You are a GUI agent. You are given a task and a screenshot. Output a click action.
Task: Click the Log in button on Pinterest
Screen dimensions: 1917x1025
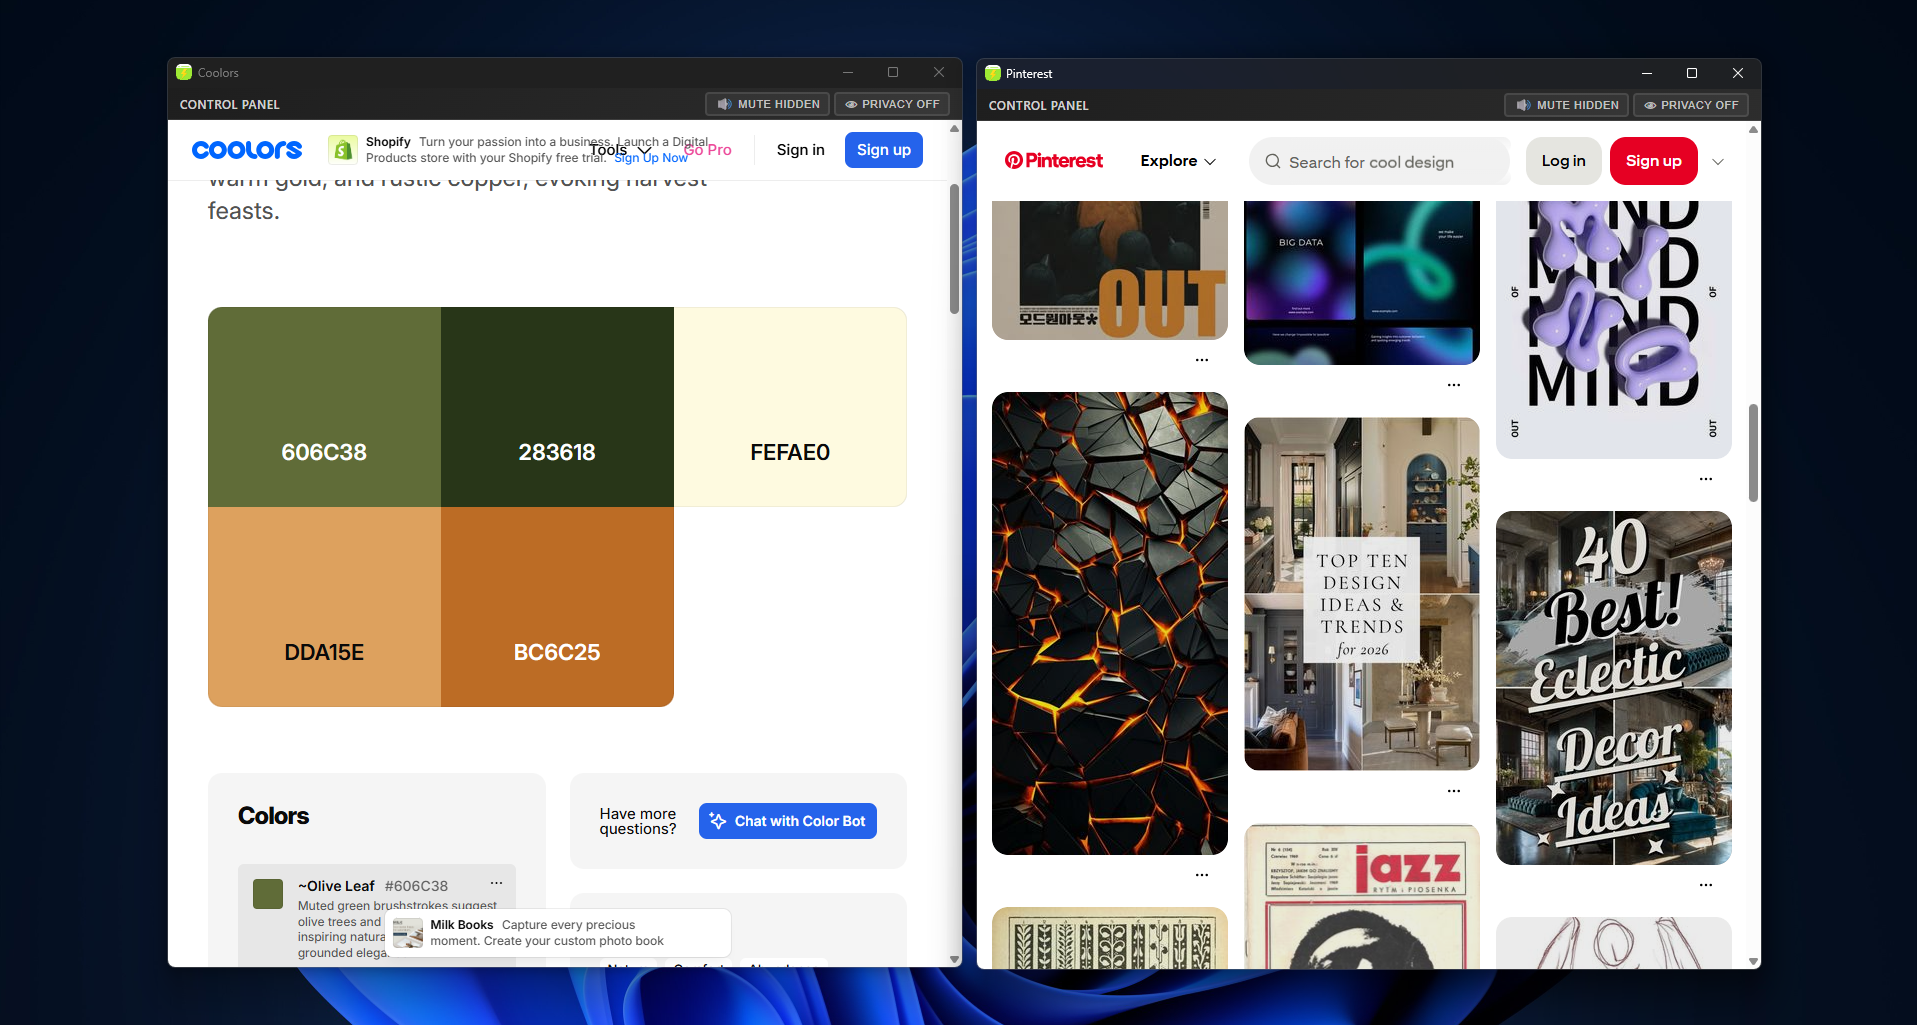[x=1563, y=160]
